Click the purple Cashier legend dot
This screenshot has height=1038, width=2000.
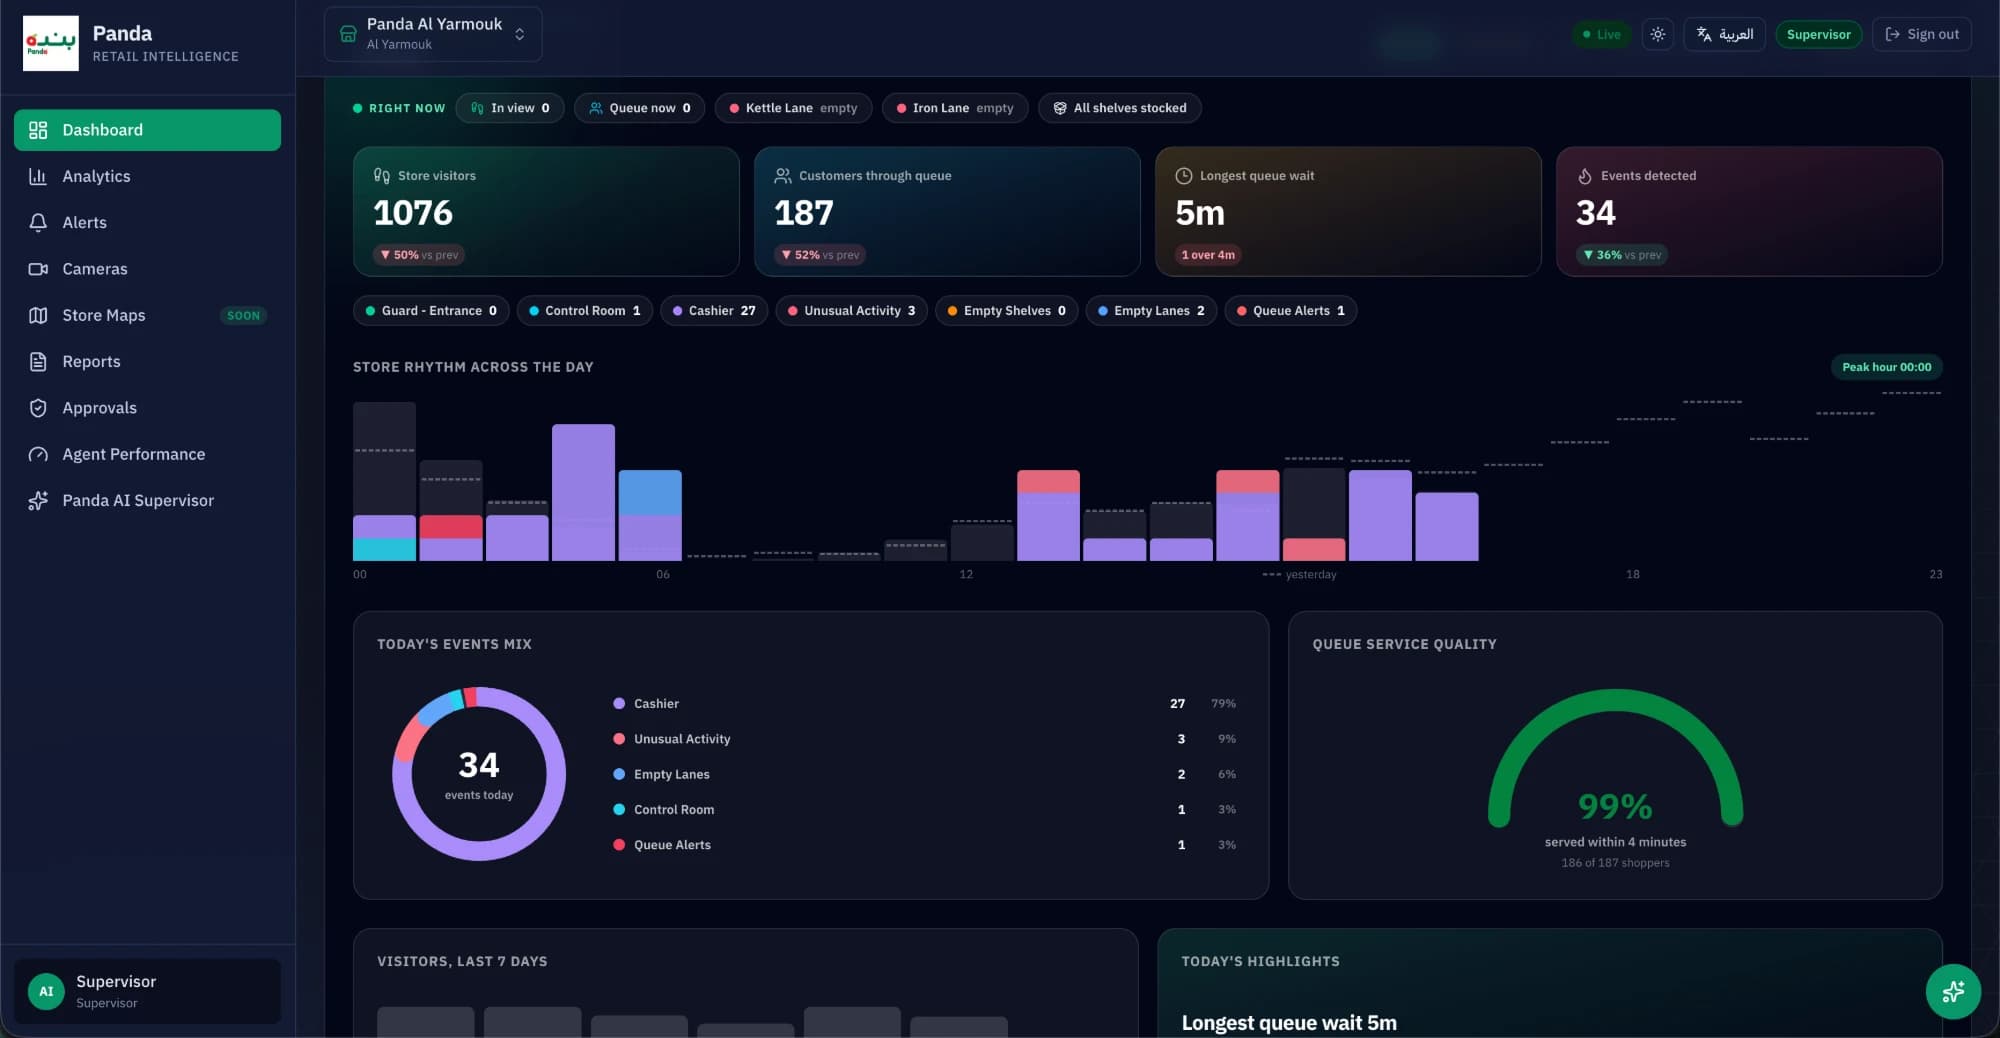619,704
